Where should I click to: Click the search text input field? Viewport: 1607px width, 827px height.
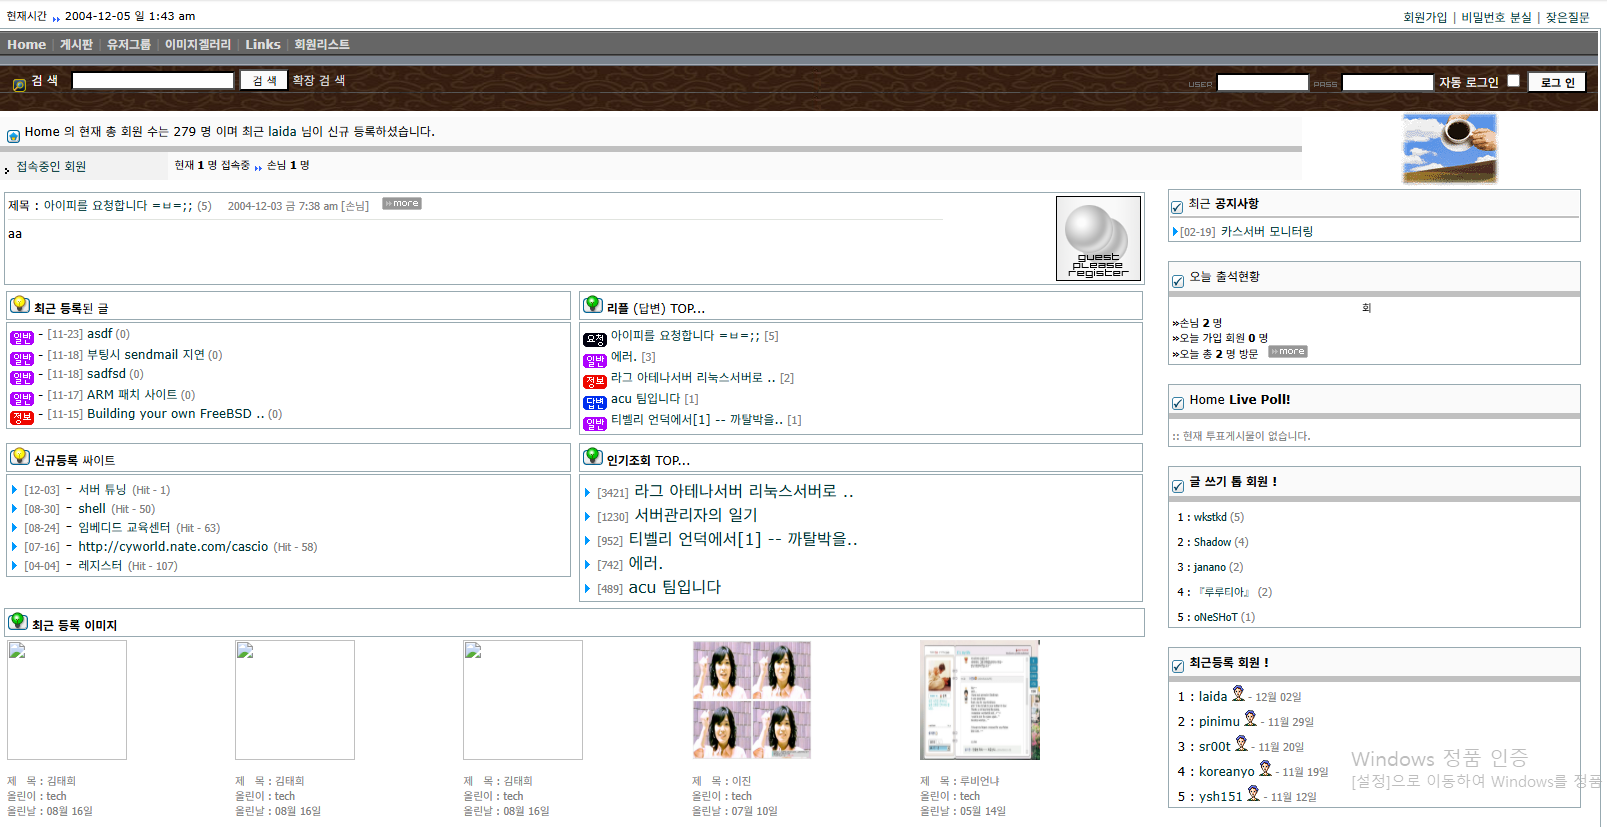pyautogui.click(x=153, y=81)
